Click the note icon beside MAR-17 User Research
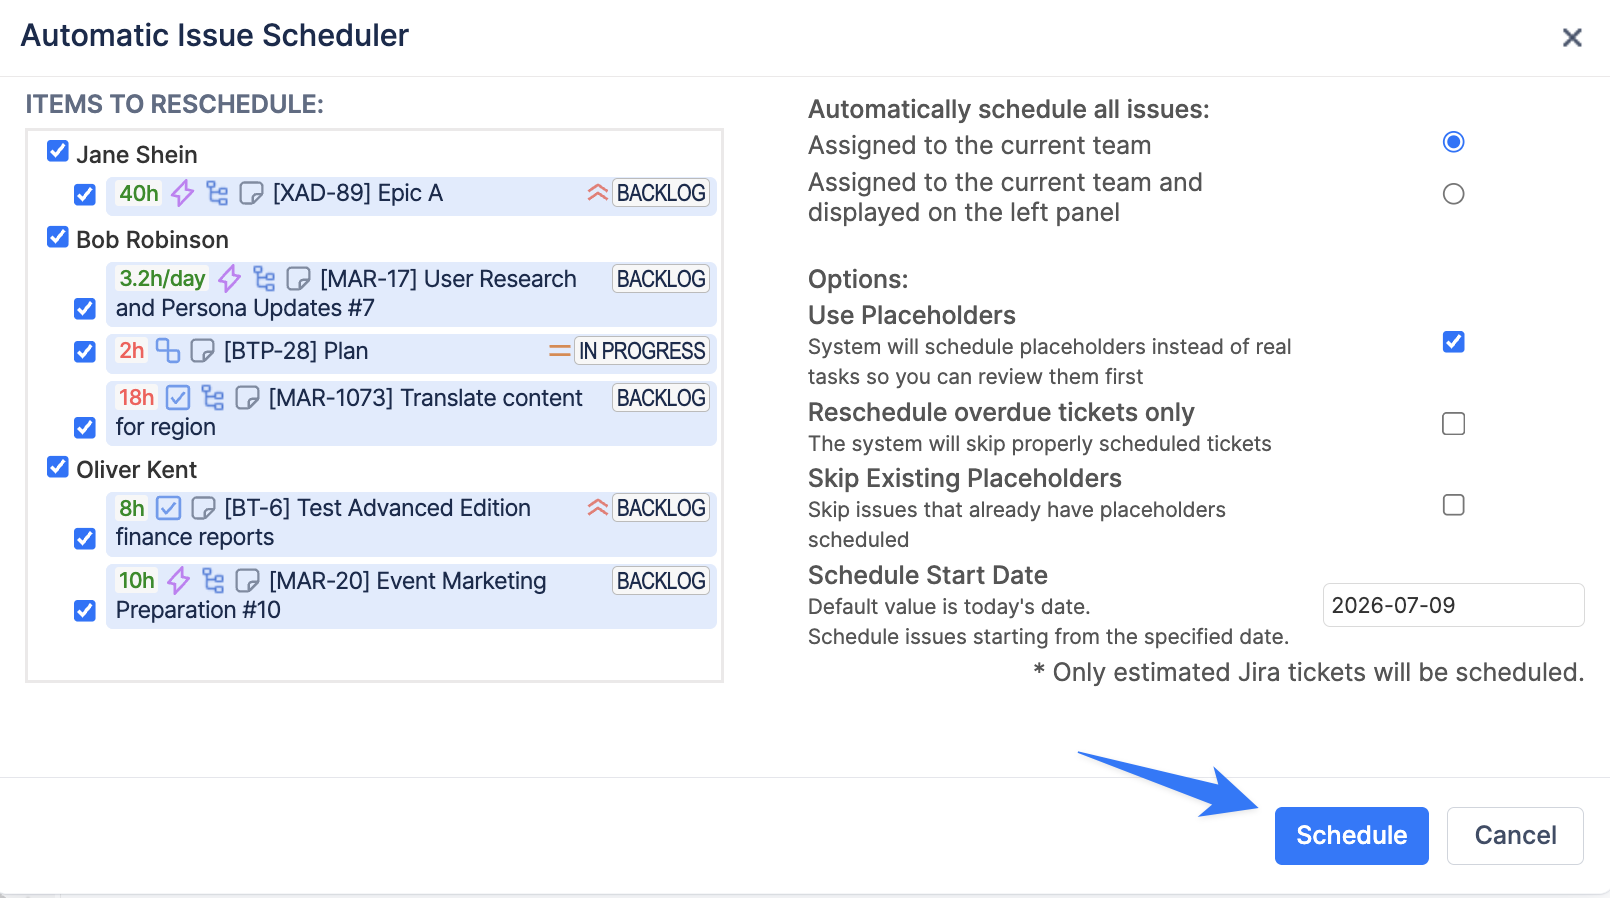Screen dimensions: 1610x898 (x=298, y=278)
